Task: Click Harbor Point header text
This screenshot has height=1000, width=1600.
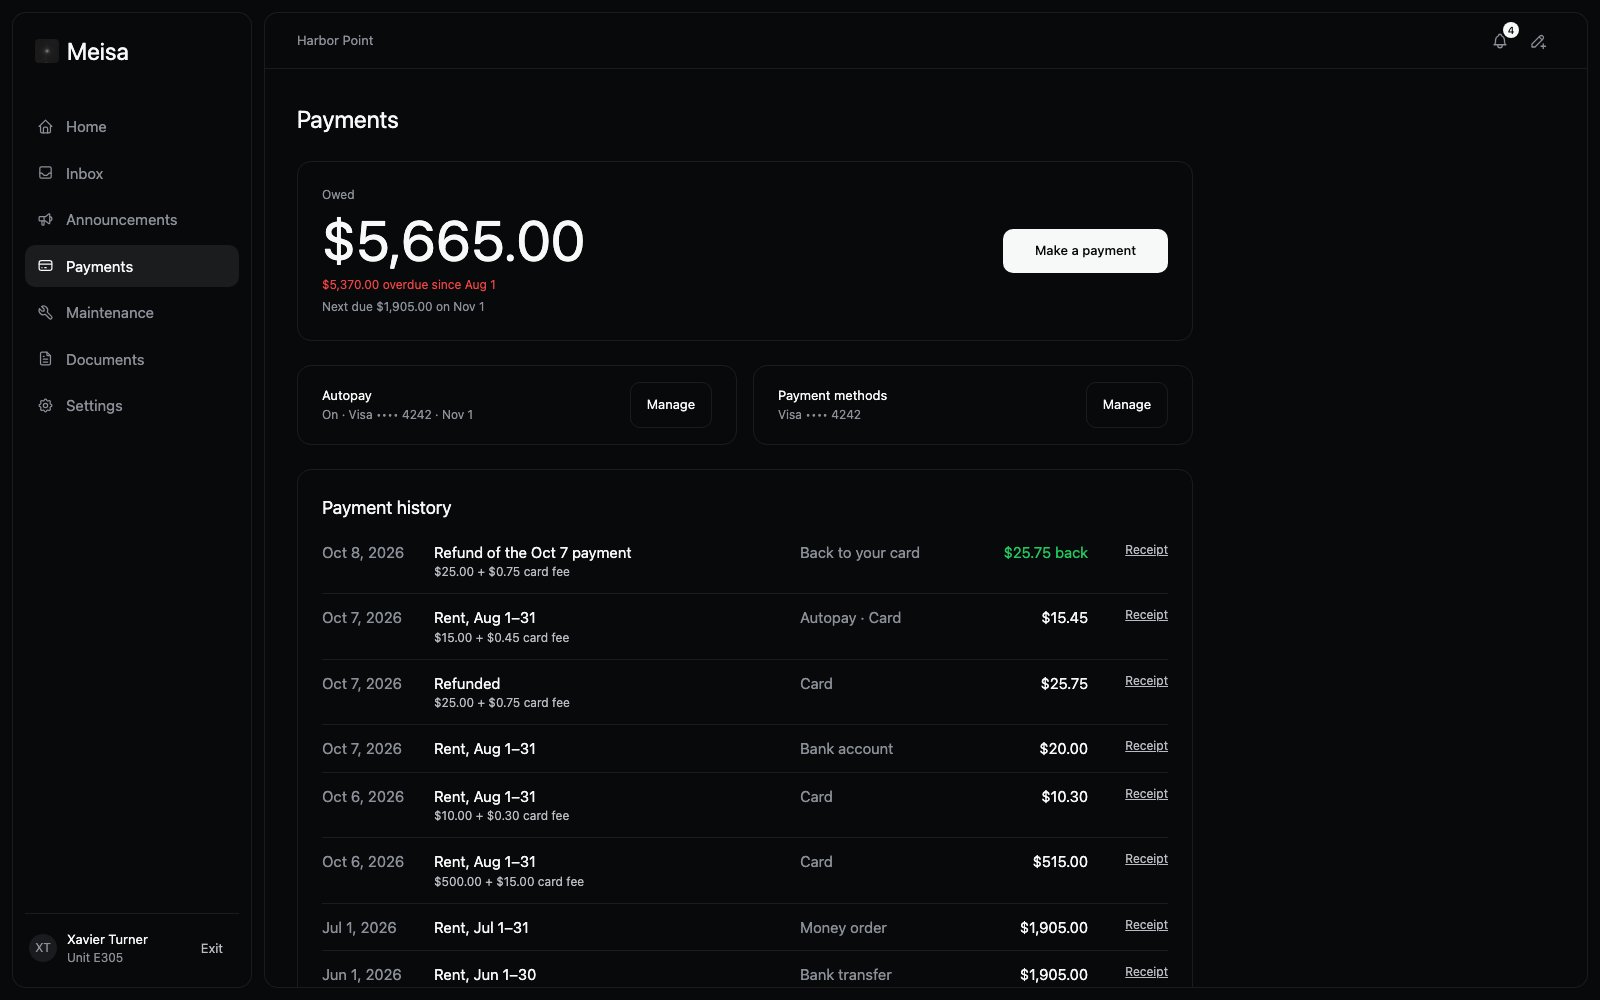Action: (x=335, y=41)
